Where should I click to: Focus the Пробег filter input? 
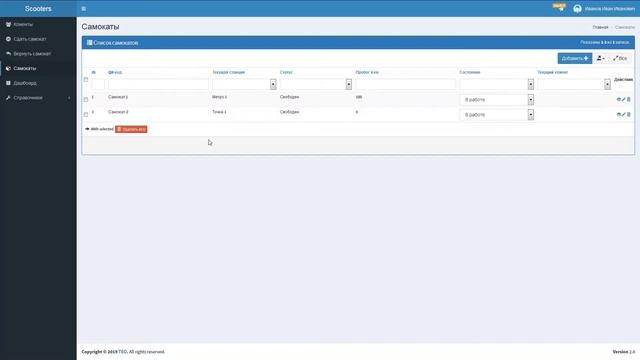coord(405,84)
